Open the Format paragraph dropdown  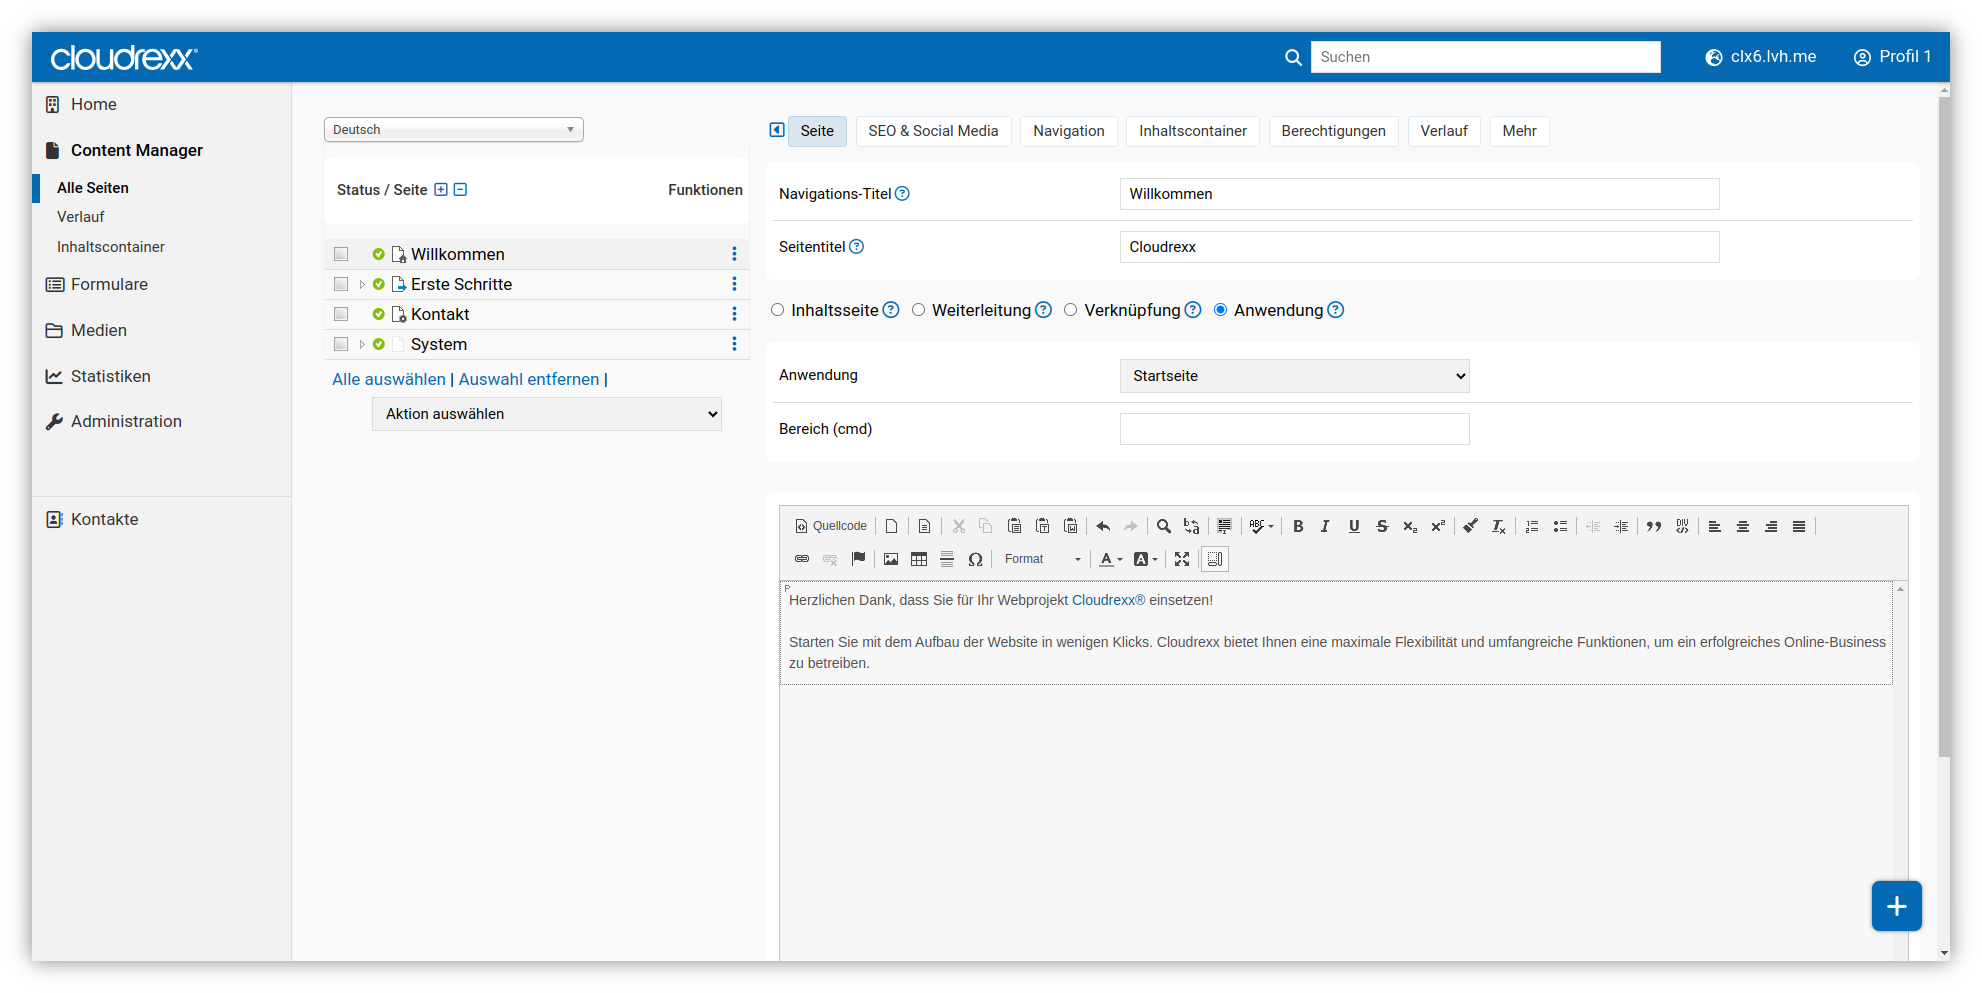coord(1043,559)
